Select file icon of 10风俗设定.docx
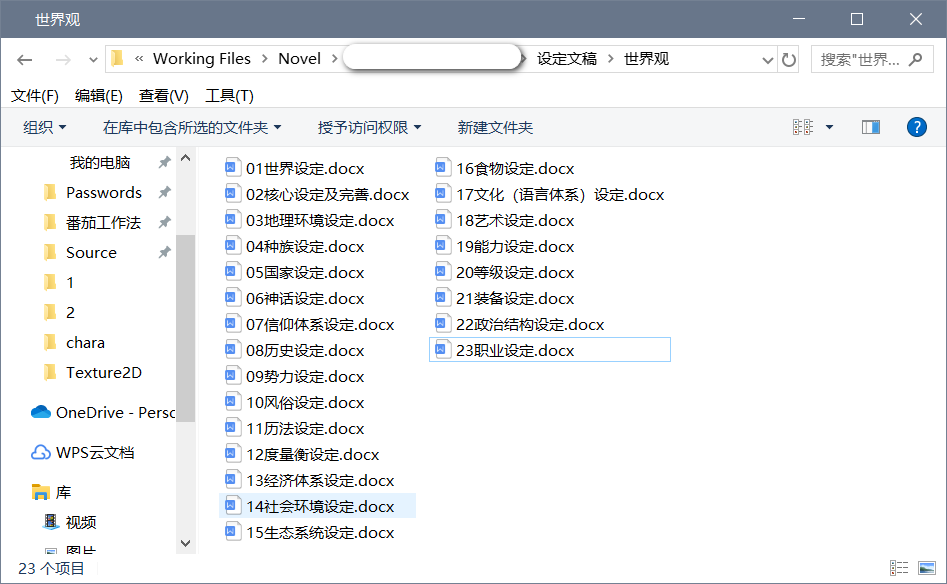This screenshot has height=584, width=947. [231, 401]
